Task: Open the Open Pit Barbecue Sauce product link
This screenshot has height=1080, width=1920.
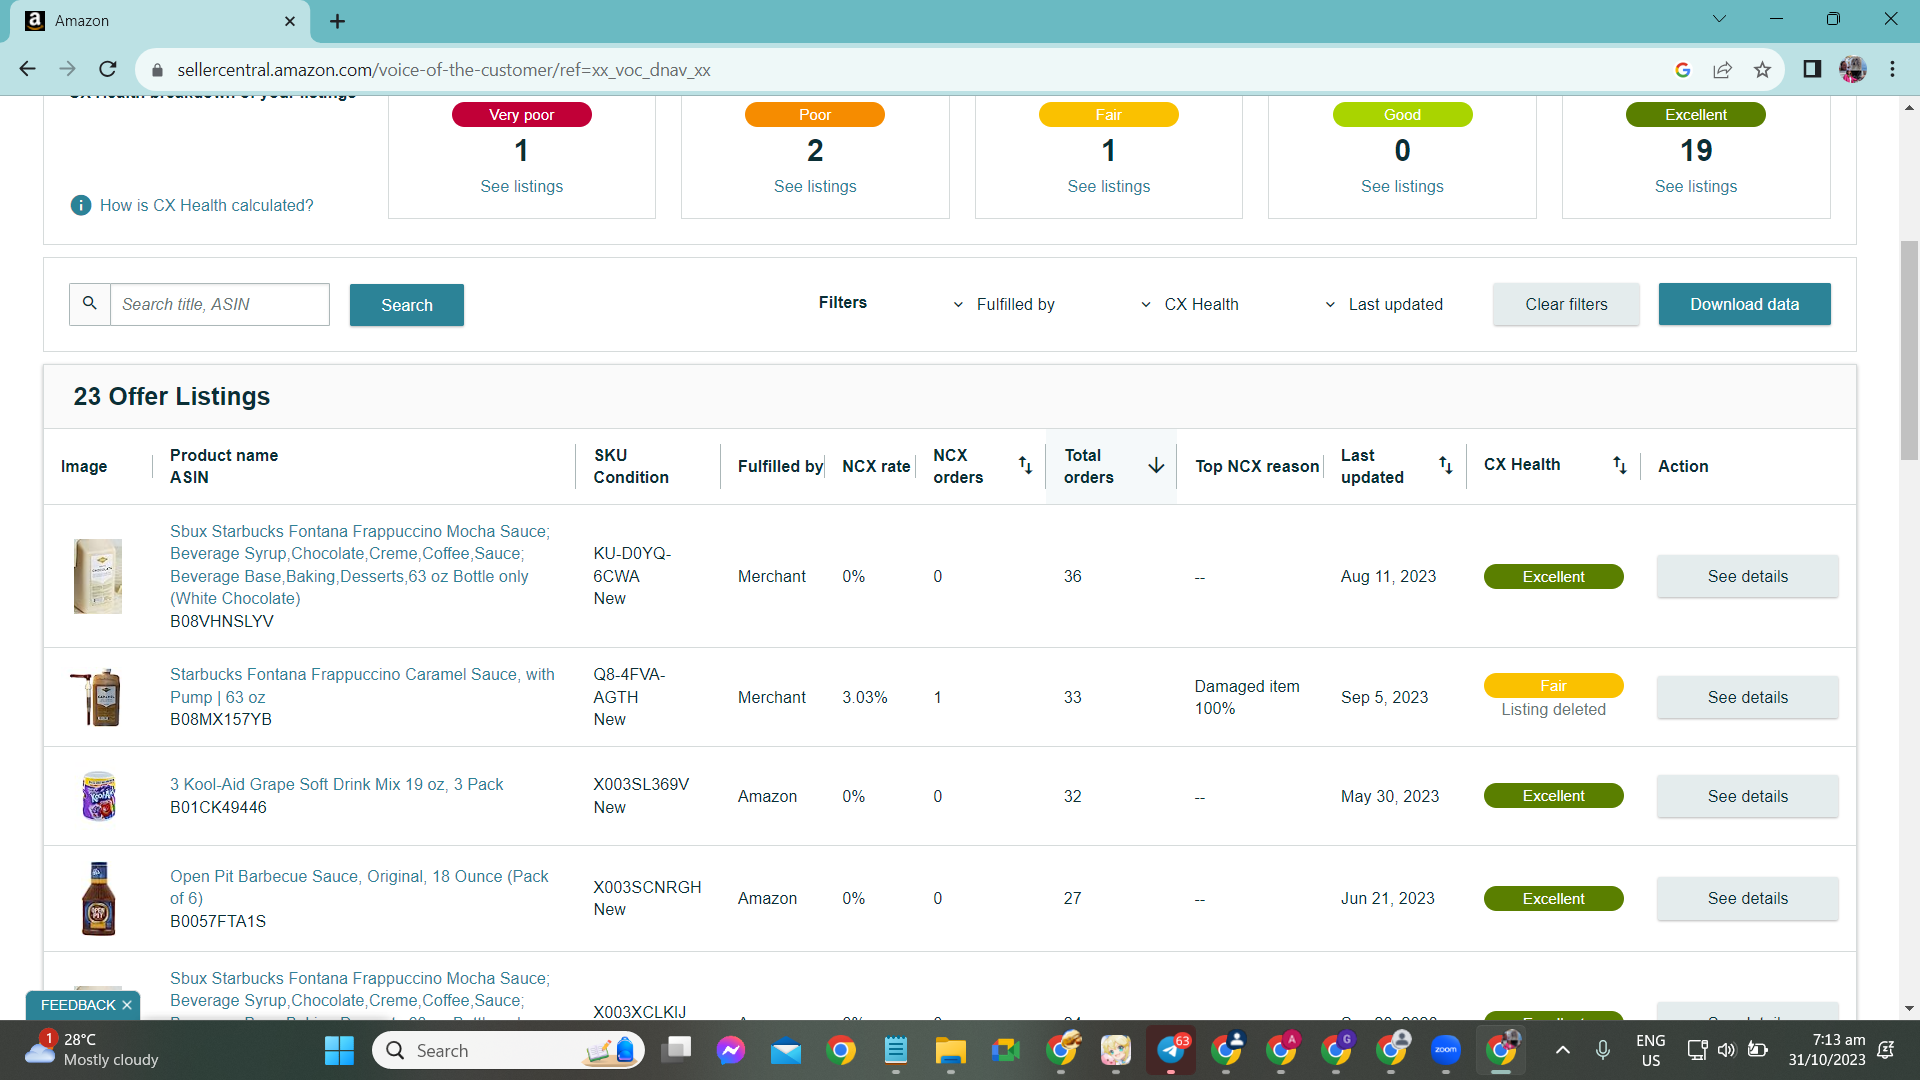Action: click(x=359, y=887)
